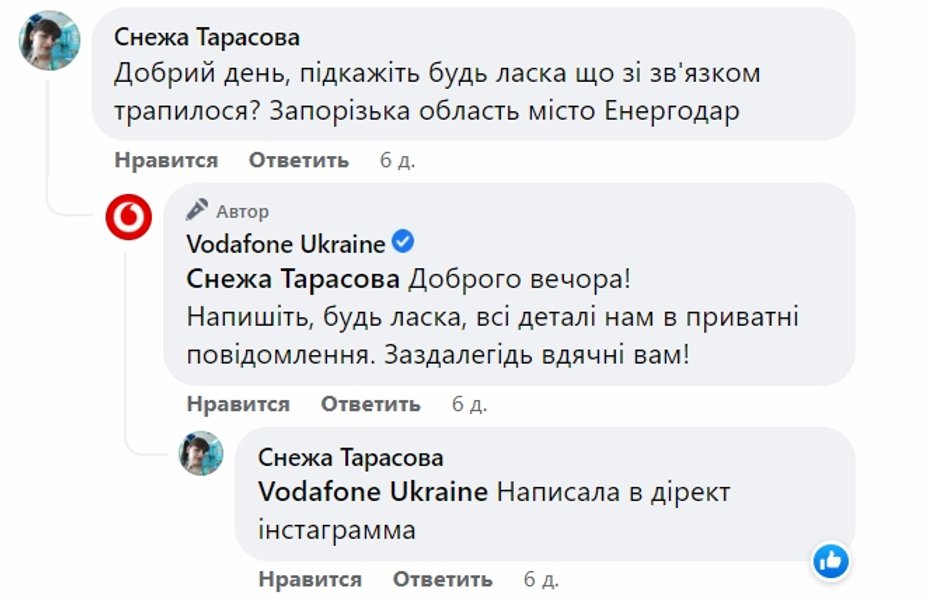Click Снежа Тарасова's avatar on the top comment
Viewport: 925px width, 600px height.
[x=50, y=41]
